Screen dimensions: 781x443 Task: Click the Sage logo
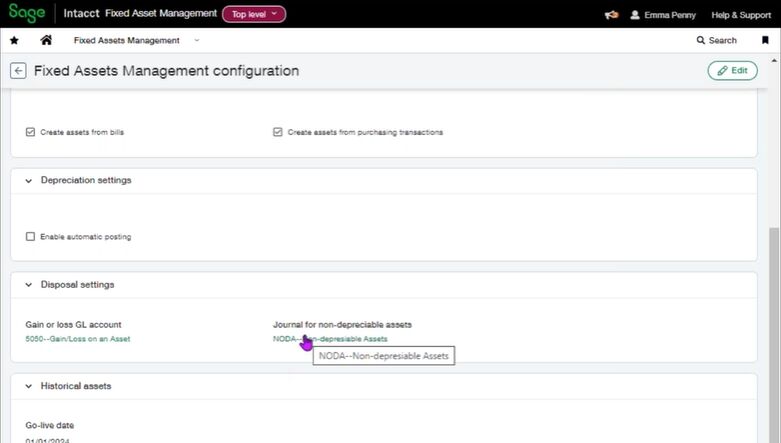pos(27,13)
